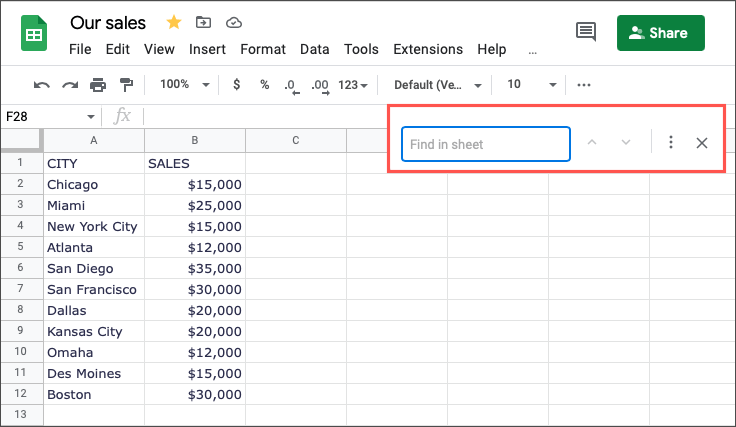Viewport: 736px width, 427px height.
Task: Open the Data menu
Action: coord(315,49)
